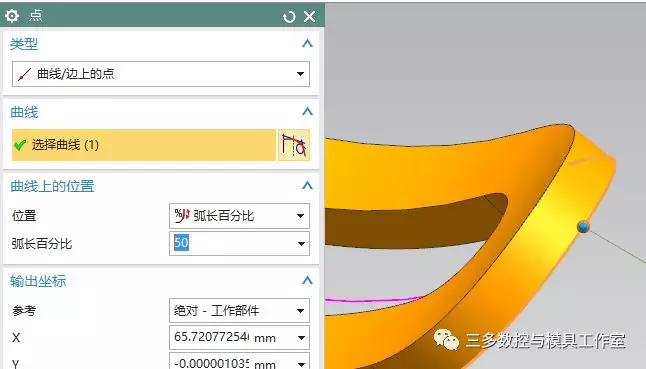Click the green check mark beside 选择曲线
The height and width of the screenshot is (369, 646).
point(19,145)
